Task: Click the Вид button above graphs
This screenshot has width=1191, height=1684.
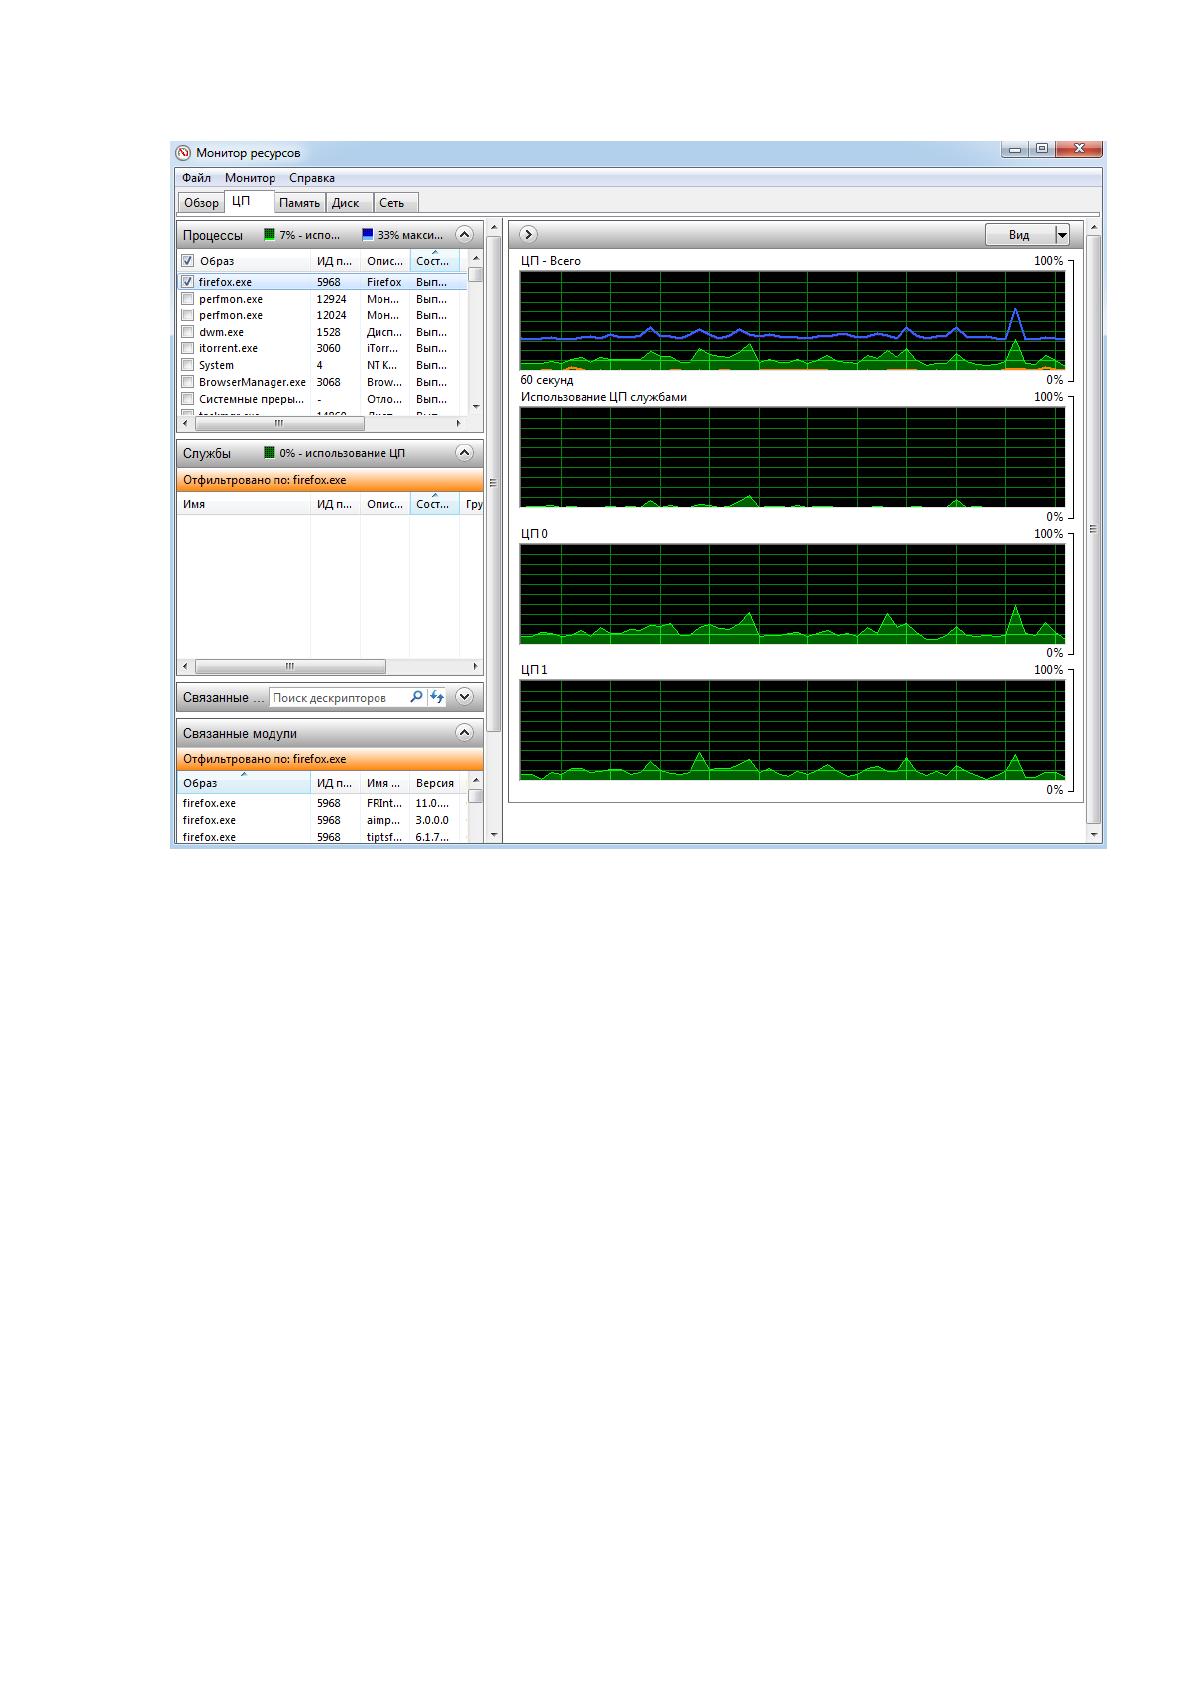Action: tap(1020, 235)
